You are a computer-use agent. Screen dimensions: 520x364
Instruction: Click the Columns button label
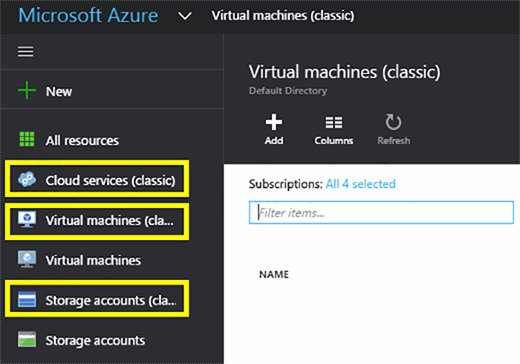point(334,141)
